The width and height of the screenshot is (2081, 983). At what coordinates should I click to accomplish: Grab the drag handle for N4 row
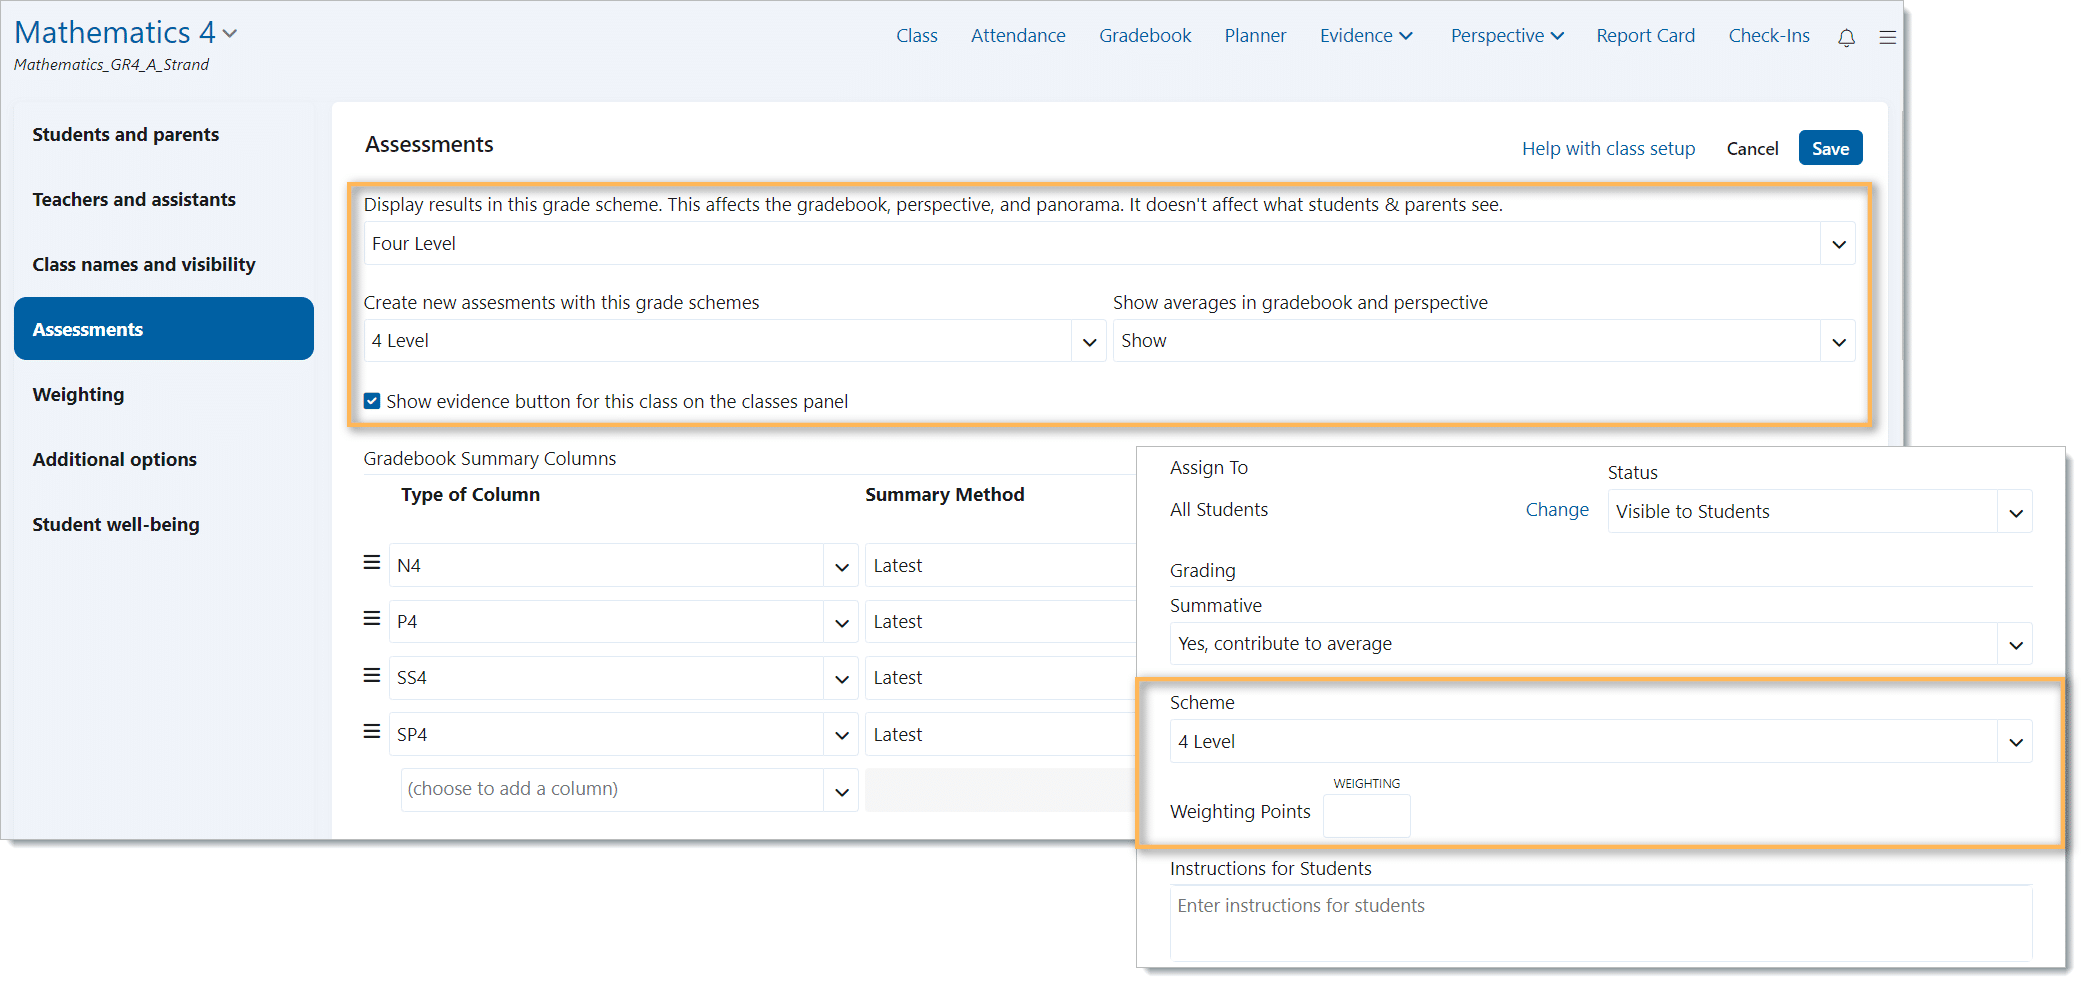(371, 563)
